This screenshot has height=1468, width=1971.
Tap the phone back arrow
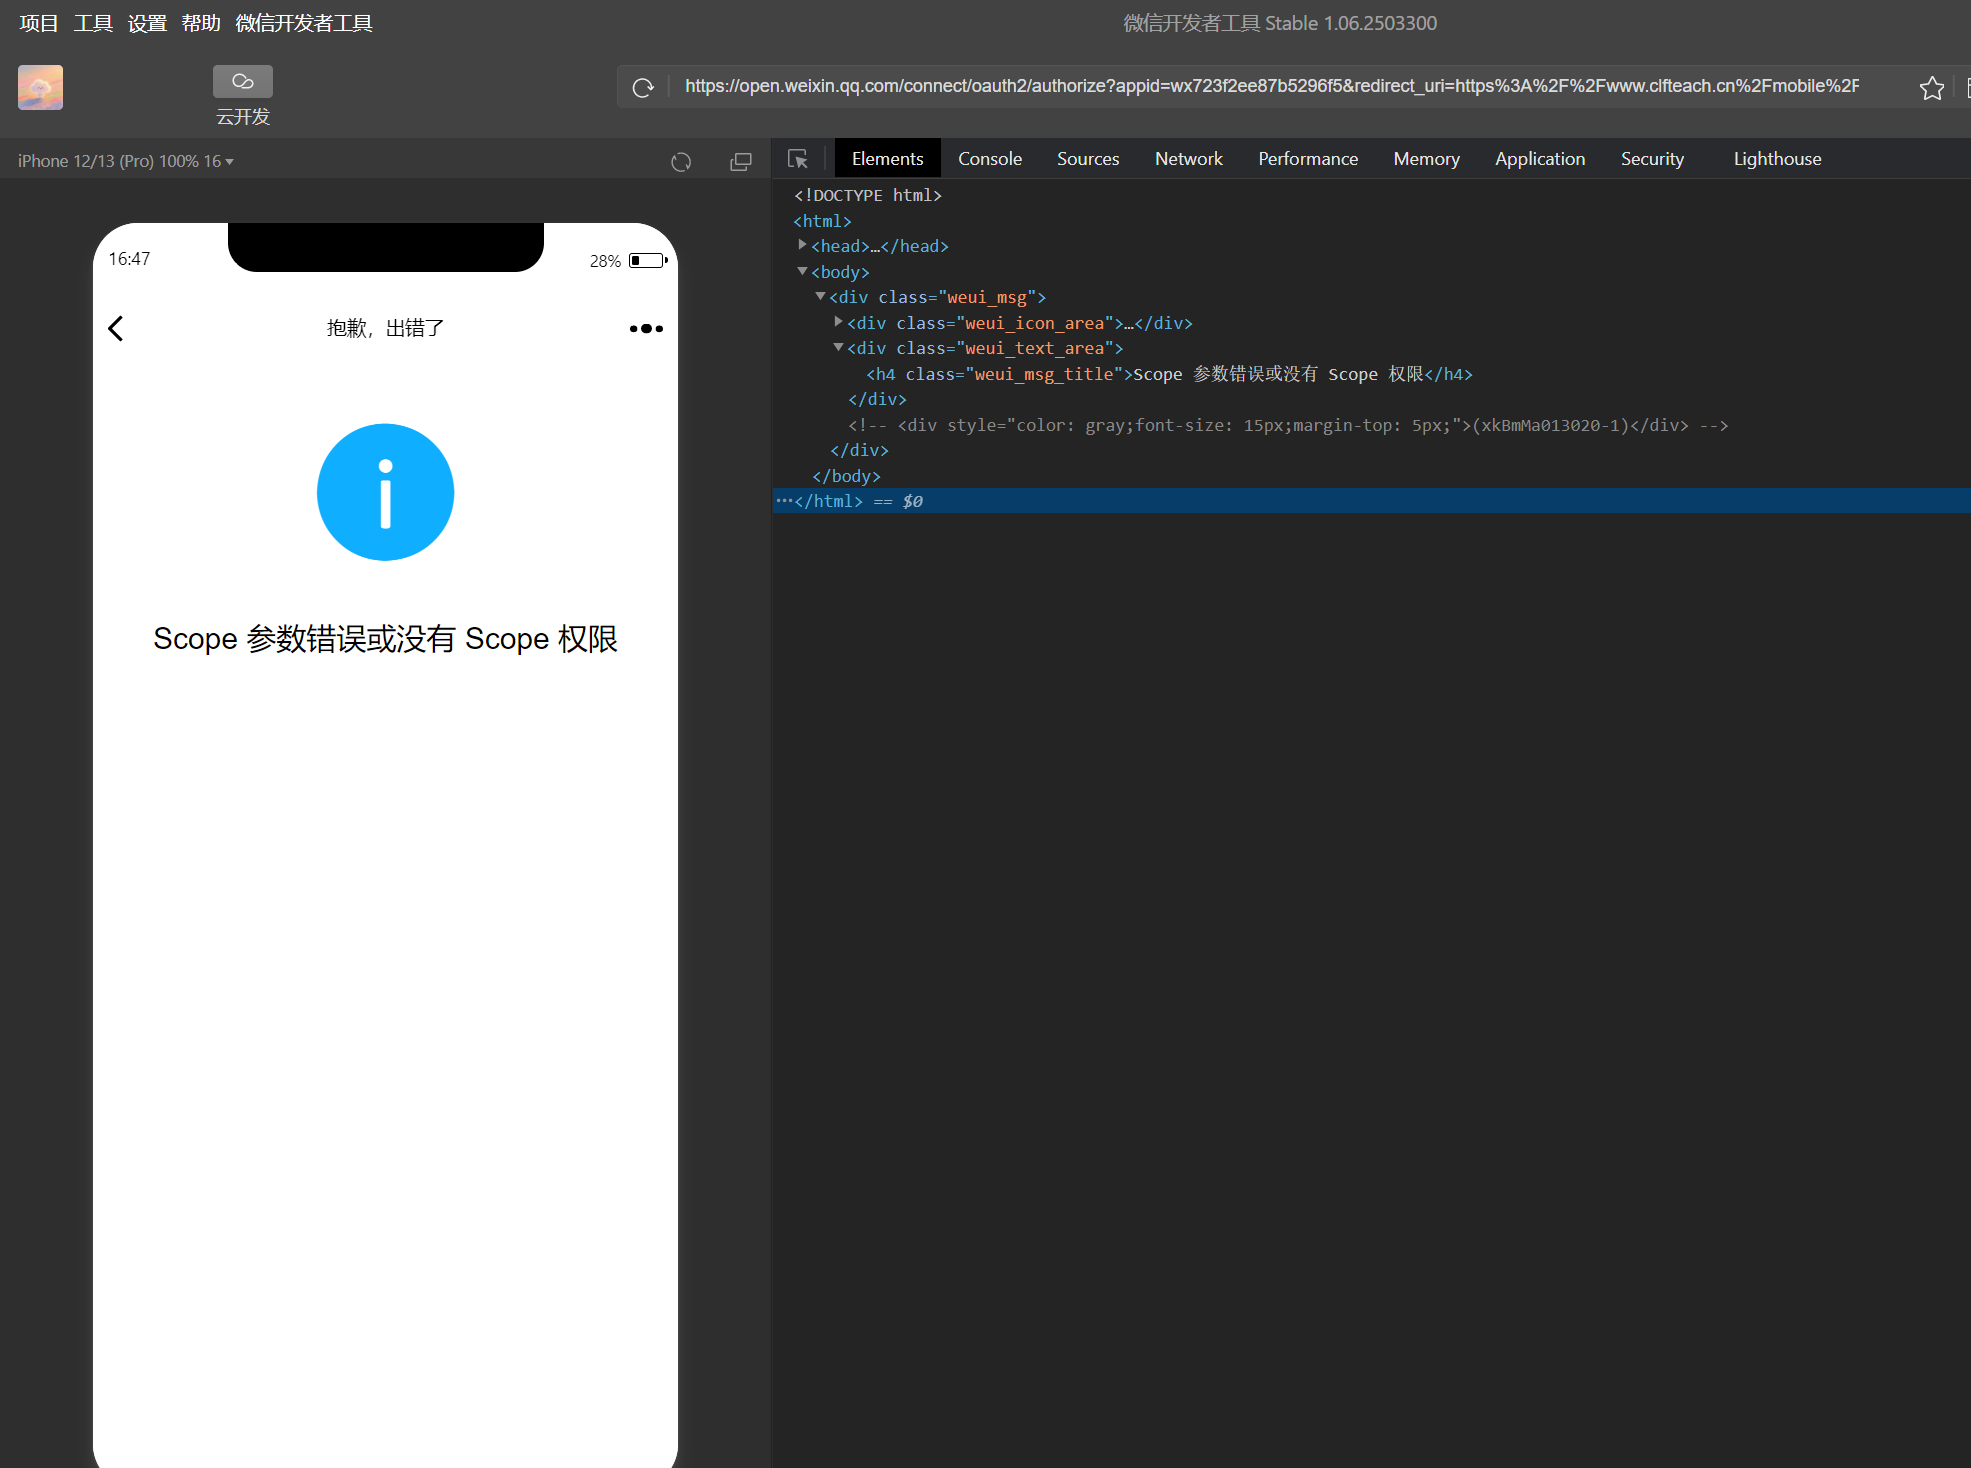[x=116, y=328]
